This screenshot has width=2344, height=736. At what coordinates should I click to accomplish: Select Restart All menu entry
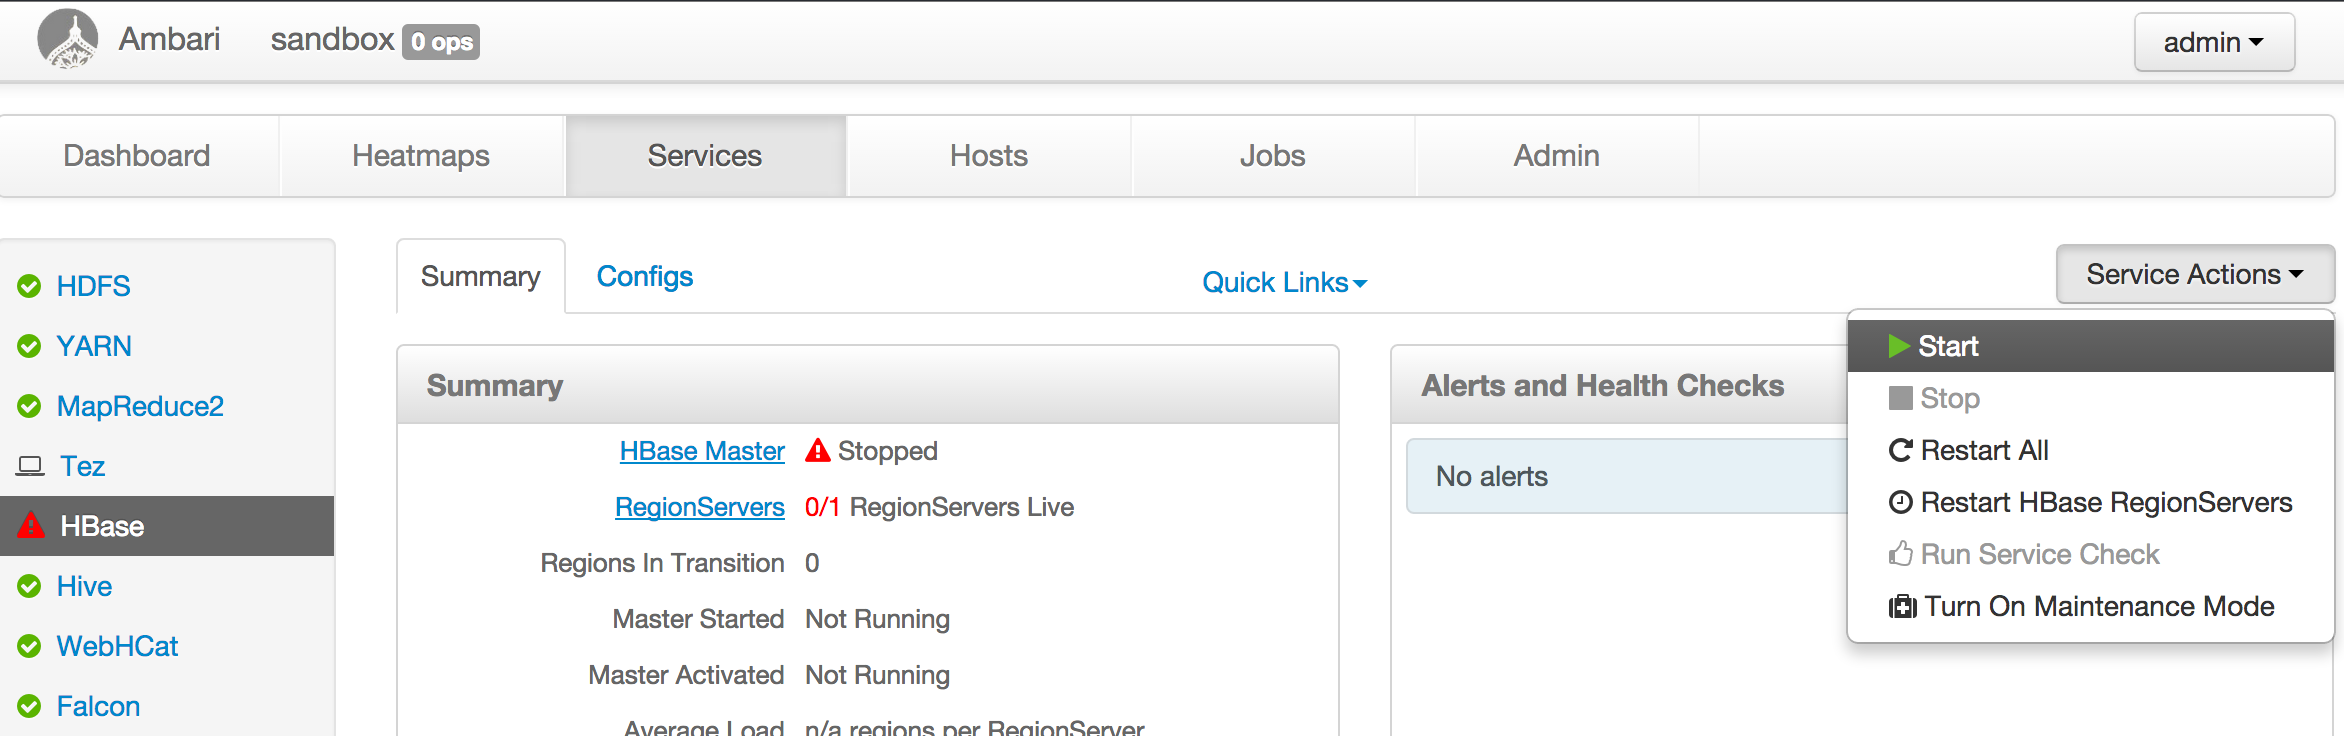2091,450
